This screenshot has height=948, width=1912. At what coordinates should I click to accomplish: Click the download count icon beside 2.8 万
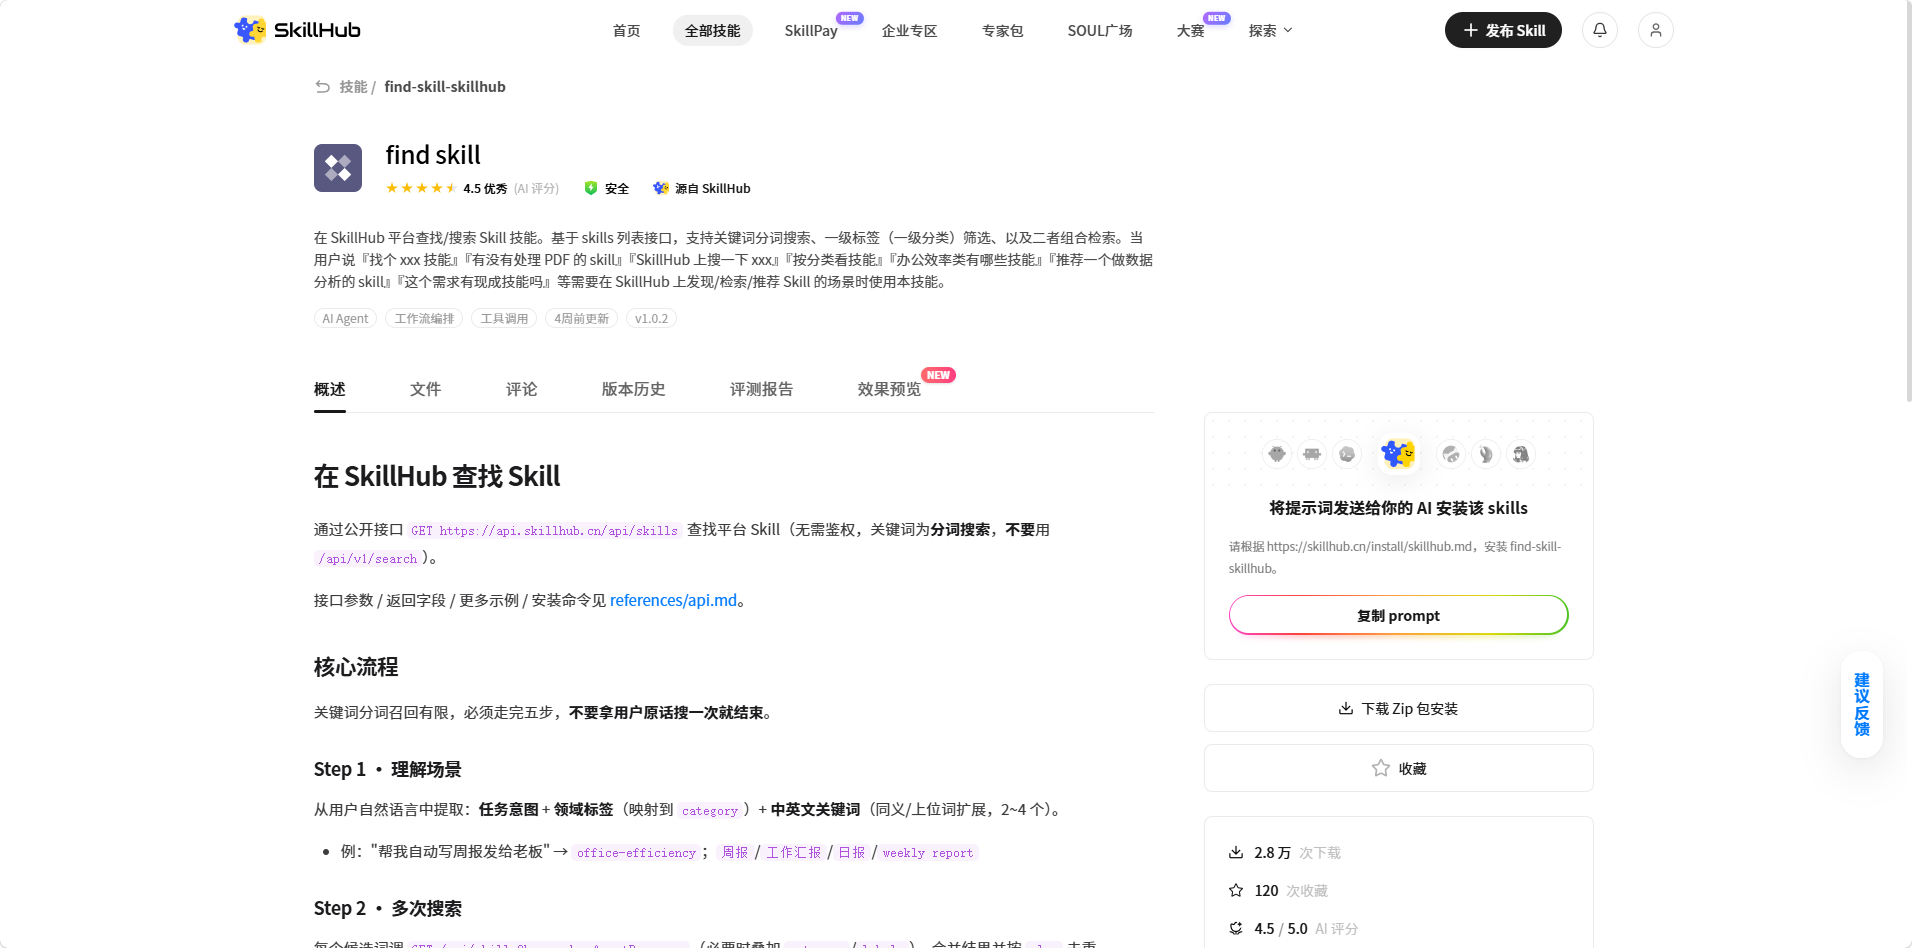click(x=1236, y=853)
